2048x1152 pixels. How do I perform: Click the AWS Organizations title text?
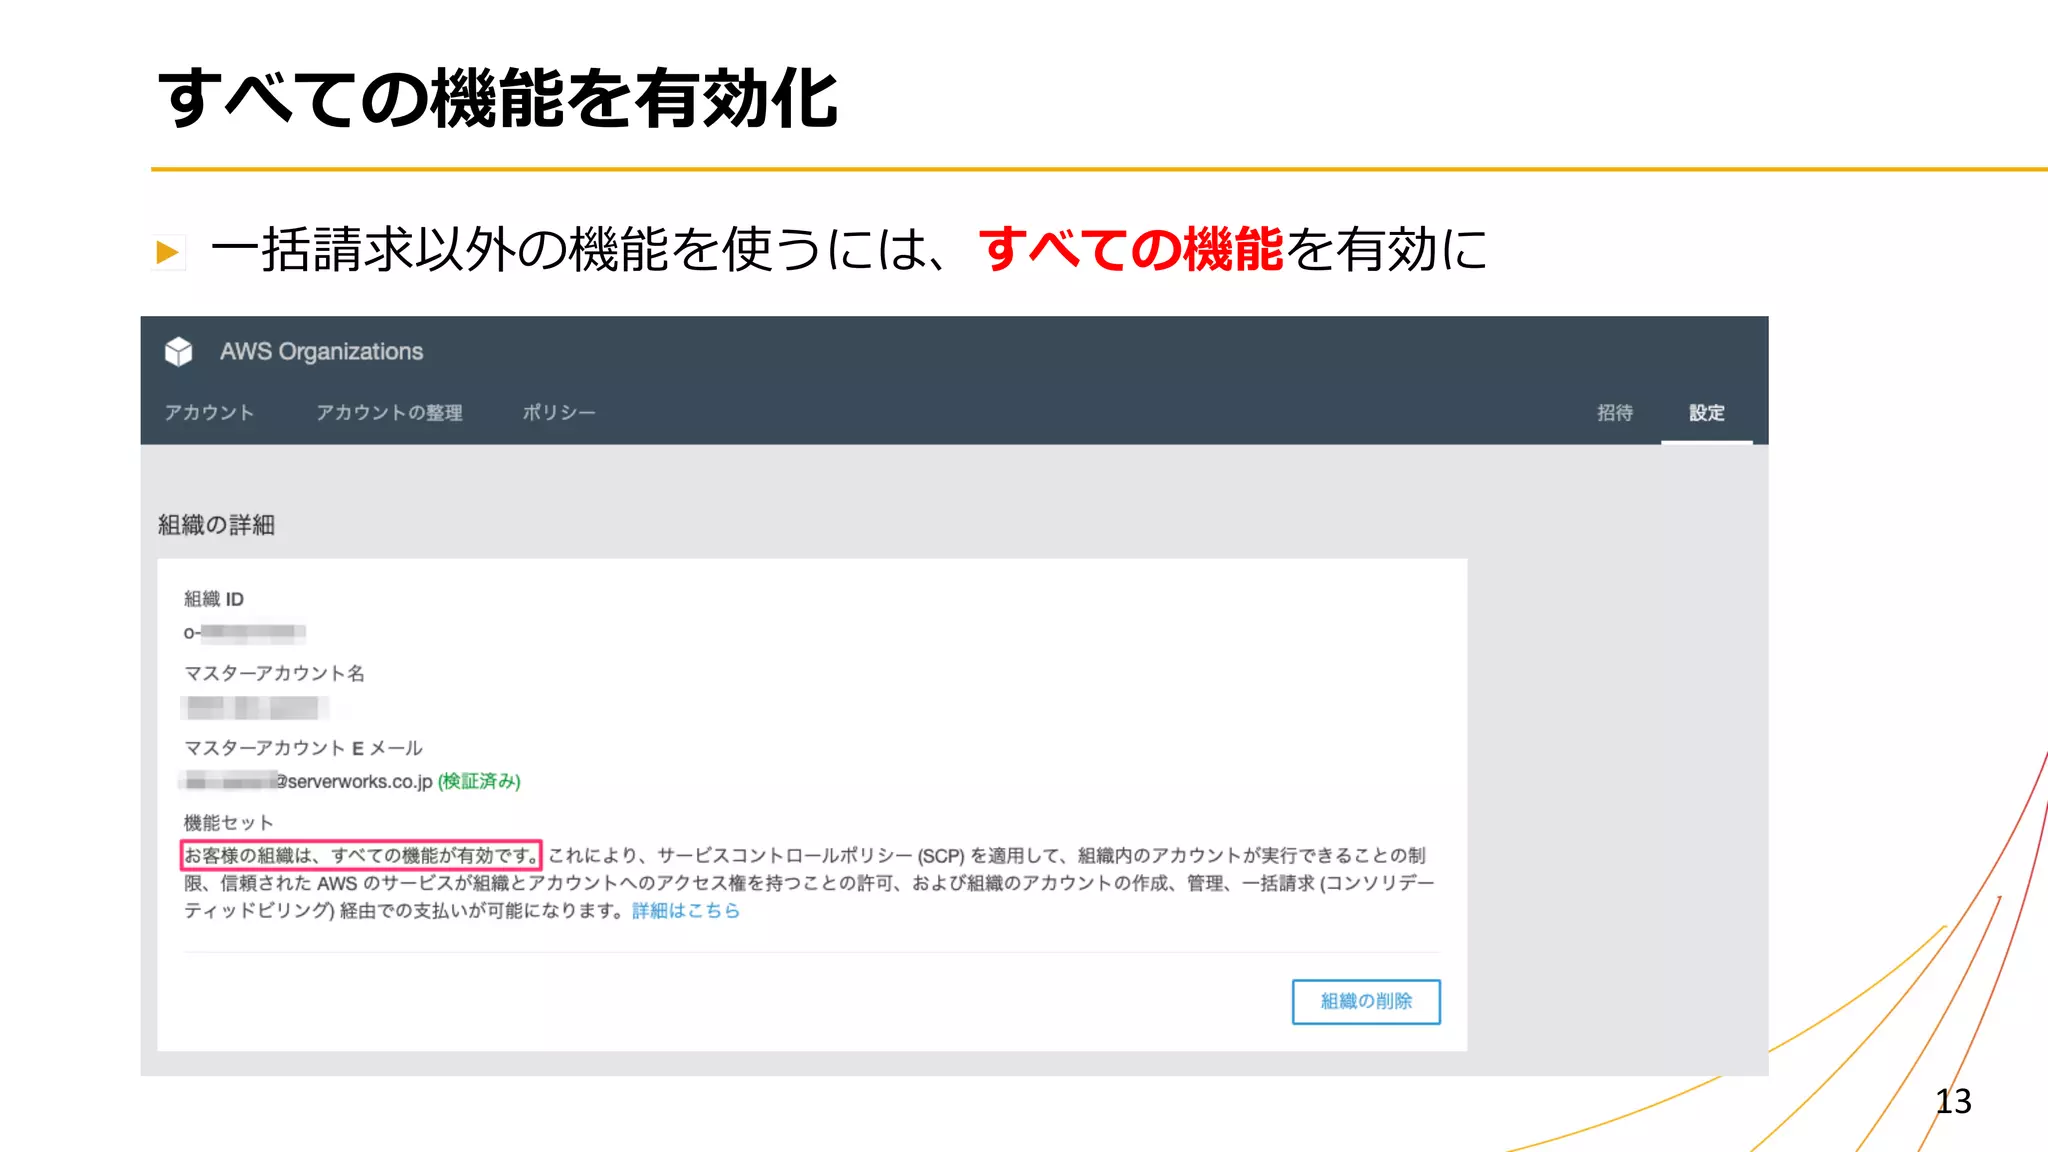[321, 351]
